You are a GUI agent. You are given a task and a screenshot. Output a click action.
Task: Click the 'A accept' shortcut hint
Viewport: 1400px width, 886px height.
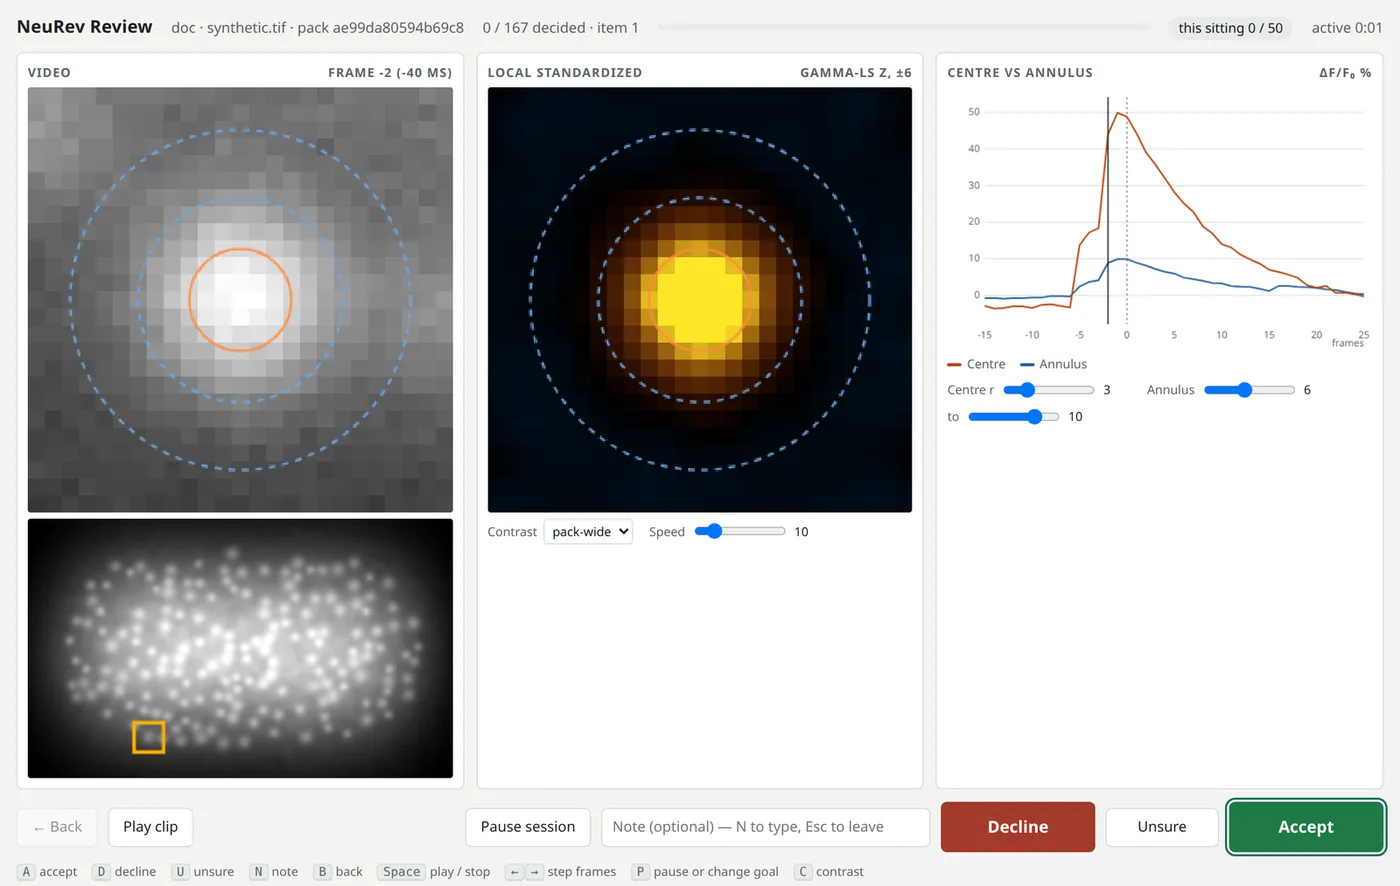[x=48, y=872]
